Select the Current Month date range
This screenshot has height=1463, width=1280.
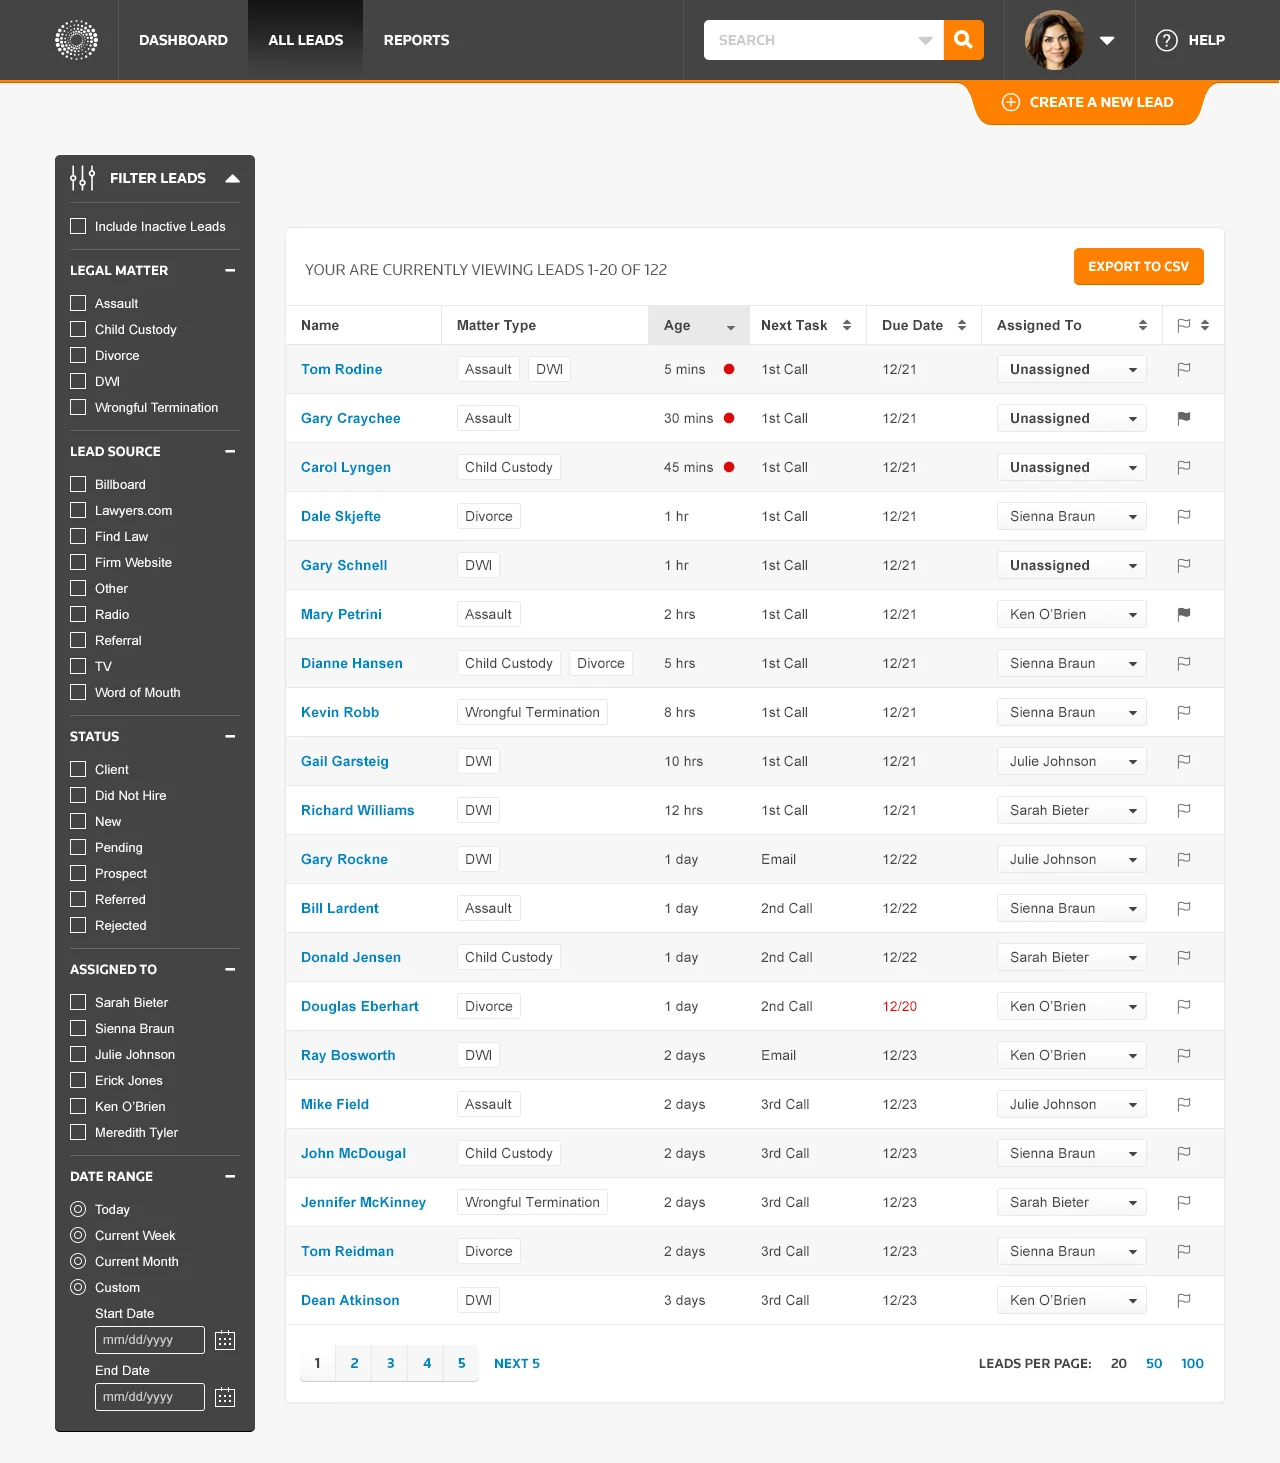(x=78, y=1261)
